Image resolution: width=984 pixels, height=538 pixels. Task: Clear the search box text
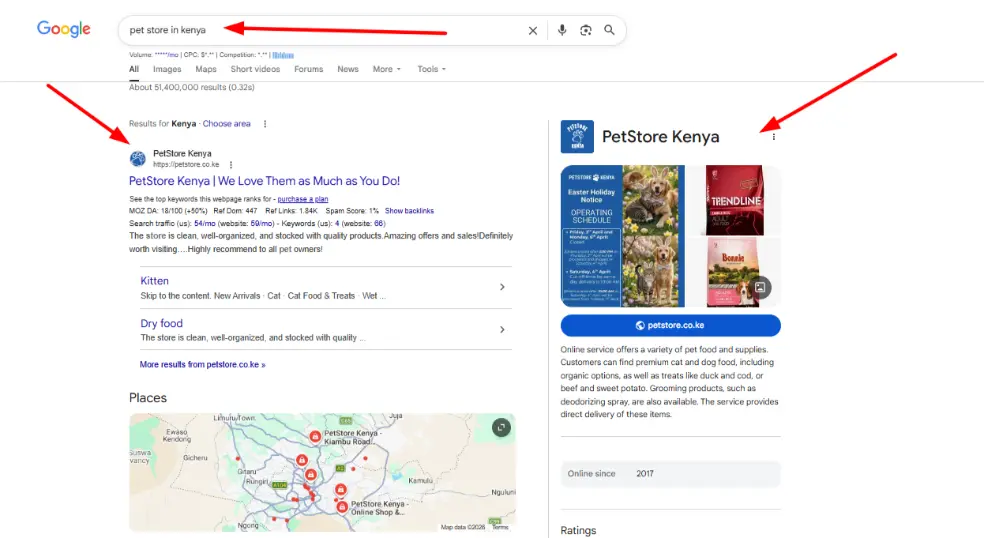click(533, 30)
